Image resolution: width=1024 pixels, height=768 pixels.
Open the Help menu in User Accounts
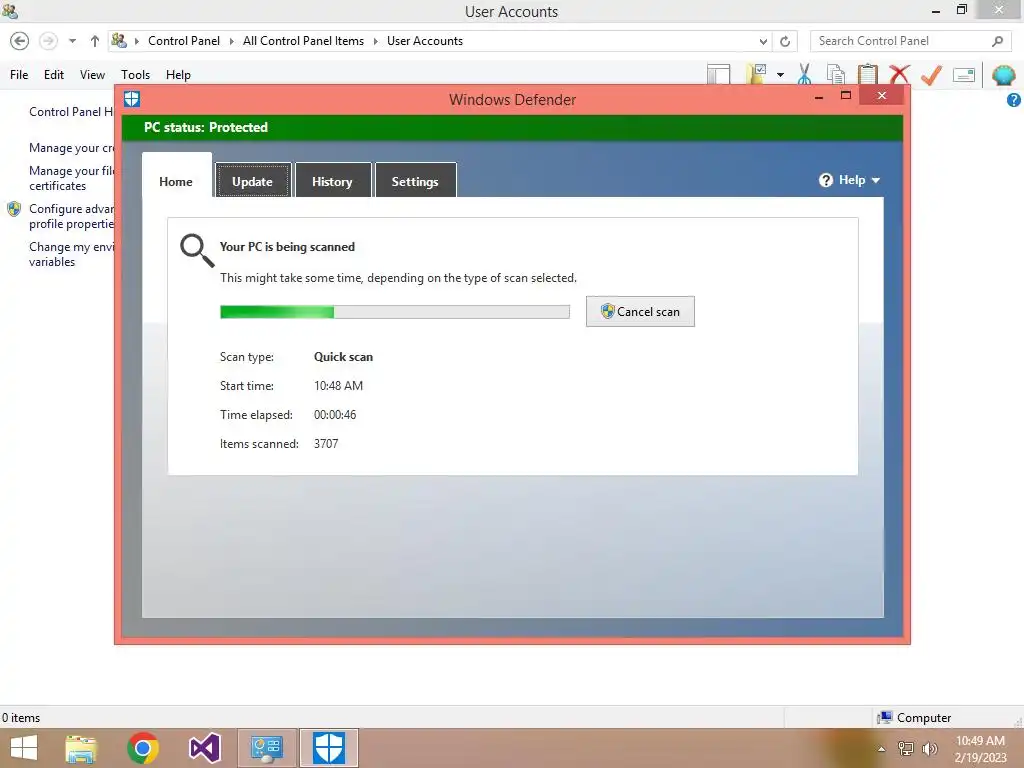coord(178,75)
